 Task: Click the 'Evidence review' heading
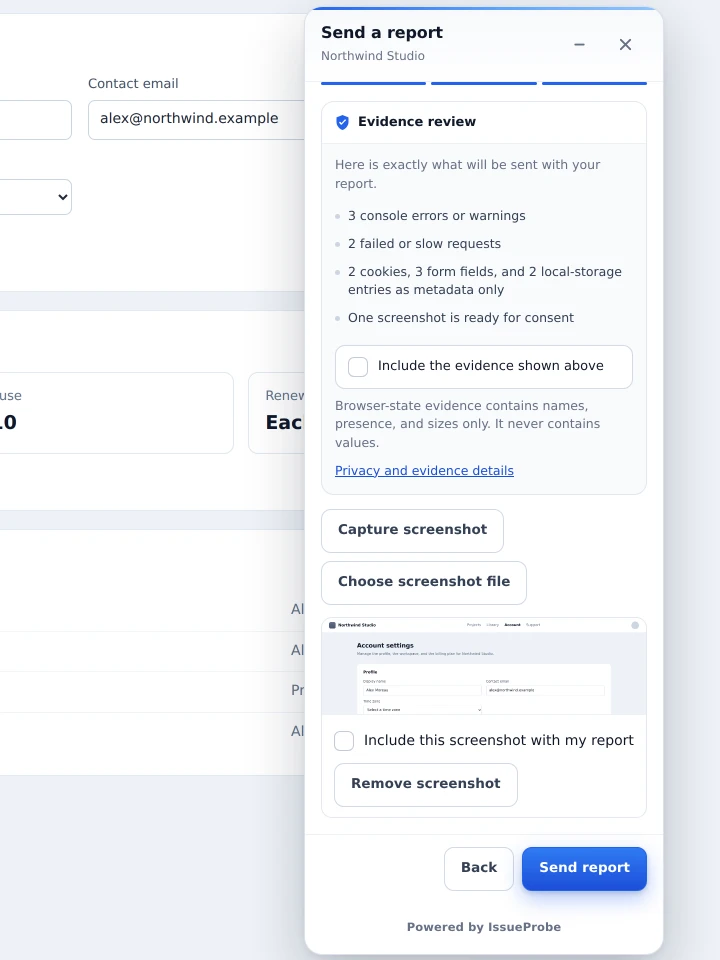[417, 122]
